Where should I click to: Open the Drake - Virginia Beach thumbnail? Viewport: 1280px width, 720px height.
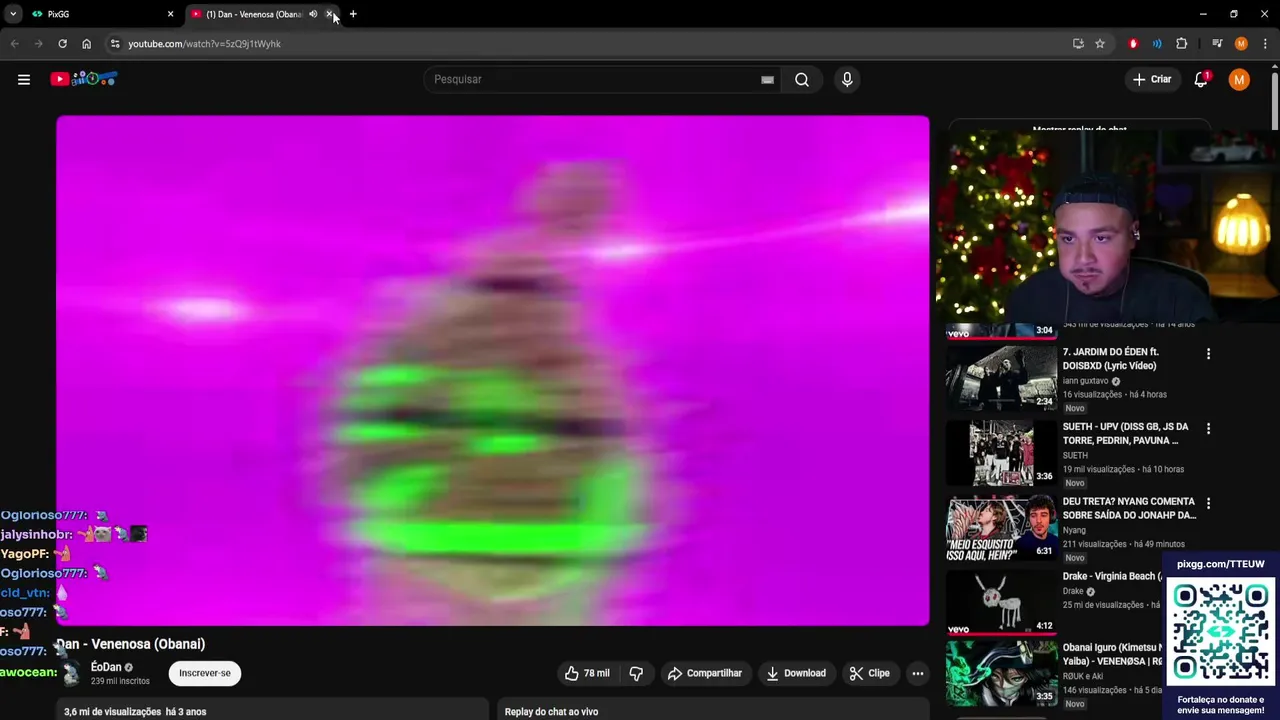pyautogui.click(x=1001, y=602)
